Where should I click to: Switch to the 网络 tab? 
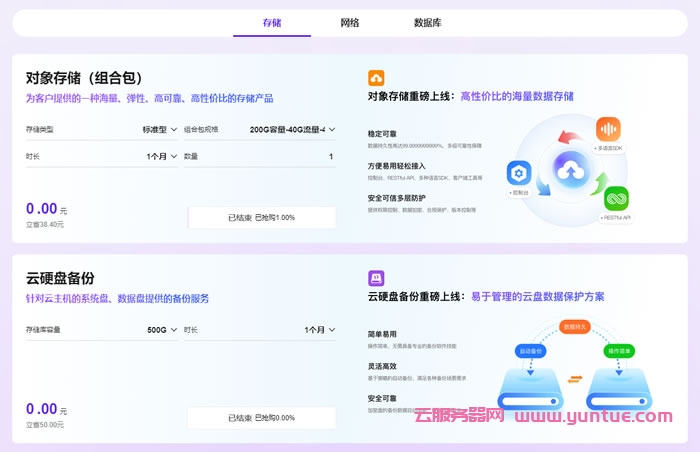click(x=350, y=22)
